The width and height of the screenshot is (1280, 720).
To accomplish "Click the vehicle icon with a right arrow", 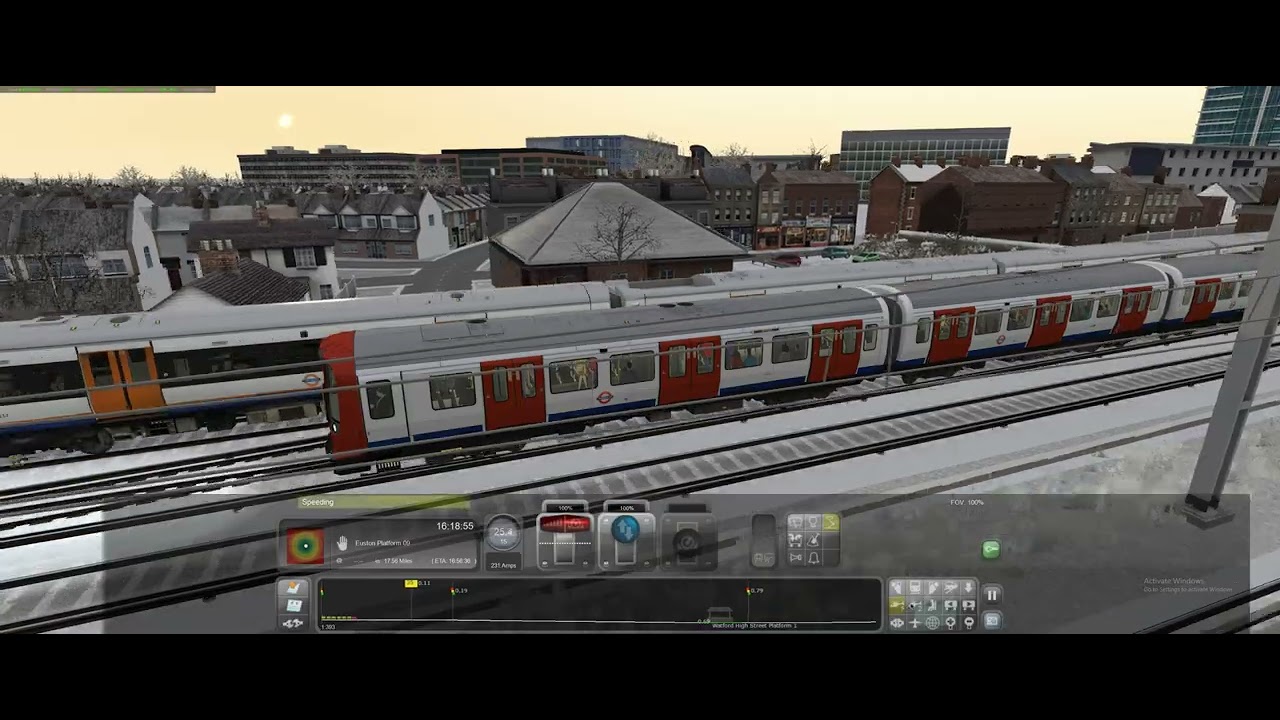I will (x=969, y=605).
